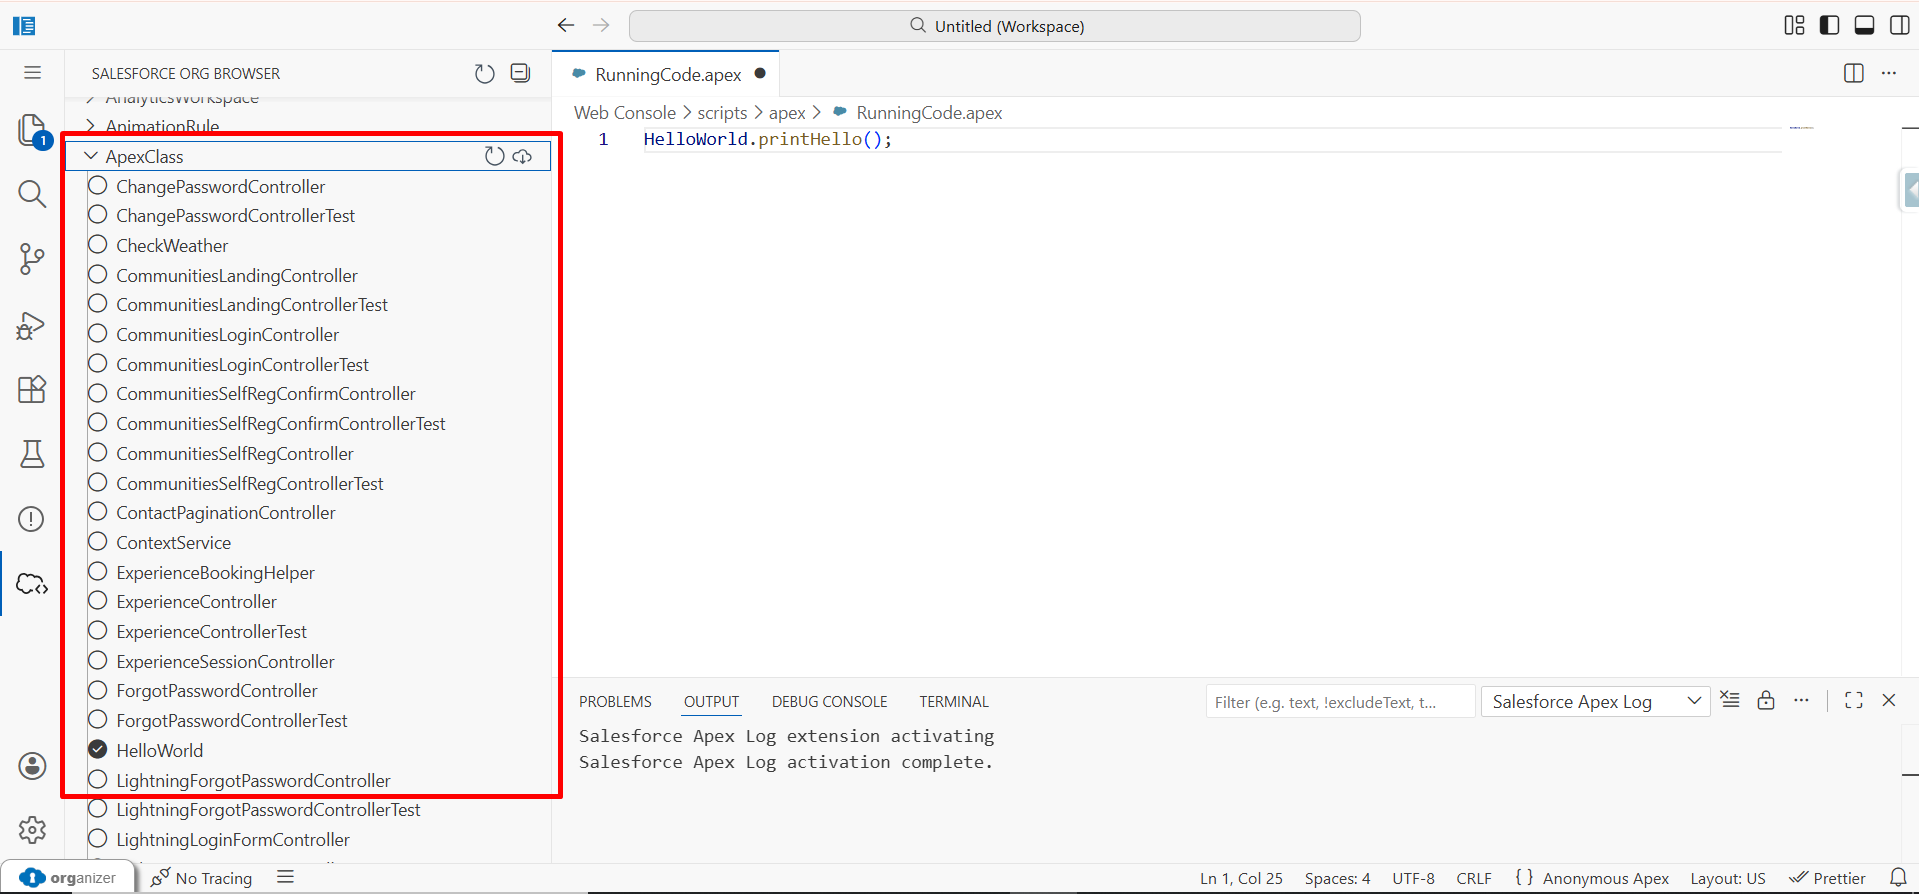Switch to the PROBLEMS panel tab
1919x894 pixels.
pyautogui.click(x=615, y=702)
